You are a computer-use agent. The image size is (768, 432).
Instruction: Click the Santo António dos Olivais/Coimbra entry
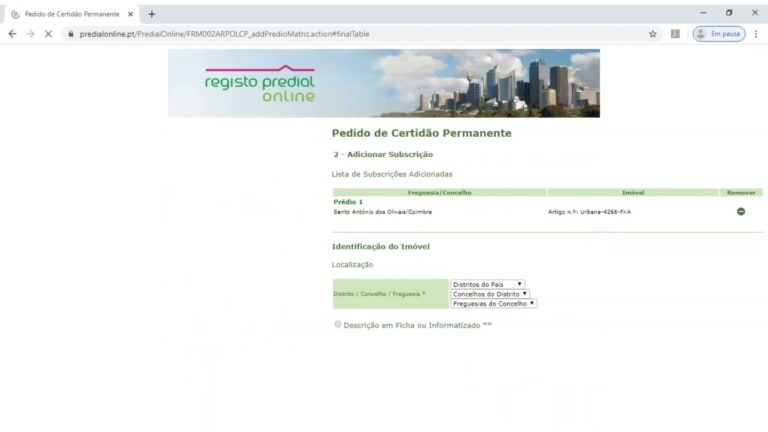pyautogui.click(x=383, y=212)
